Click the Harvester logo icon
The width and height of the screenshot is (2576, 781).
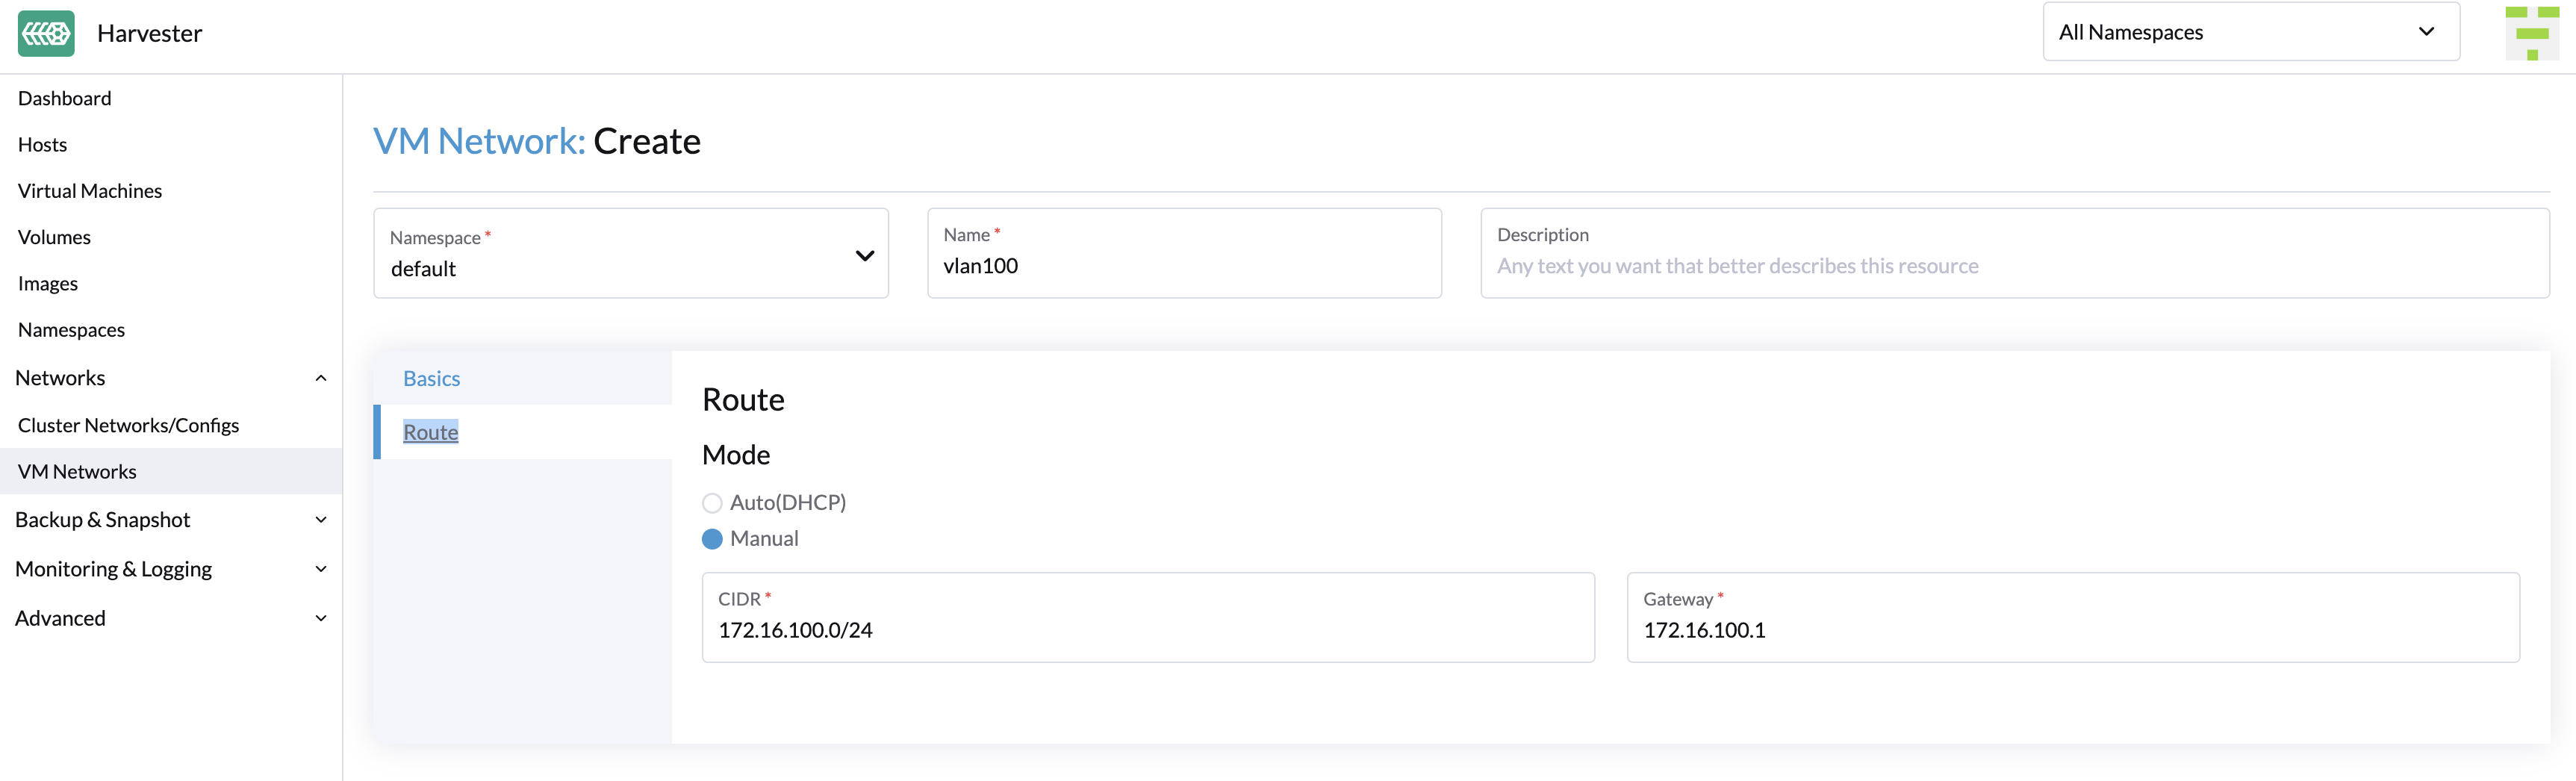click(45, 32)
